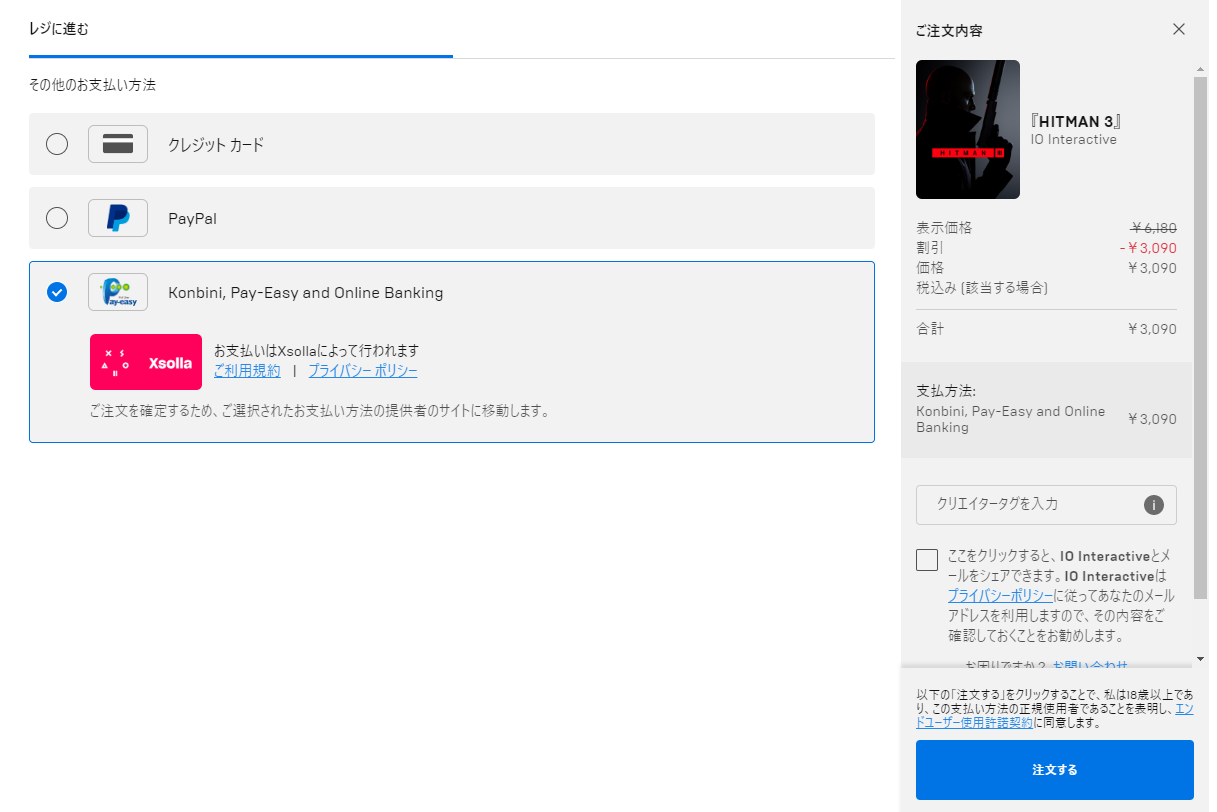
Task: Click the その他のお支払い方法 heading
Action: (x=92, y=85)
